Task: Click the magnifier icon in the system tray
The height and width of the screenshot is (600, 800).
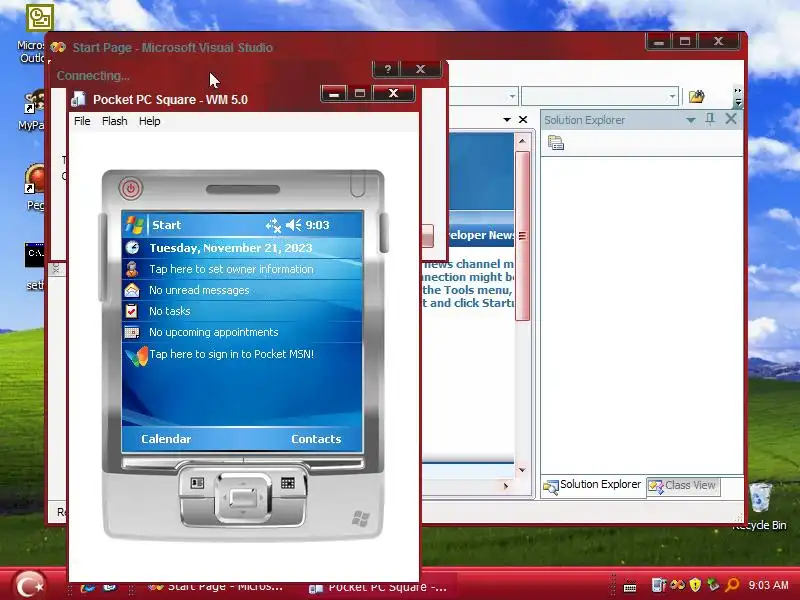Action: click(732, 585)
